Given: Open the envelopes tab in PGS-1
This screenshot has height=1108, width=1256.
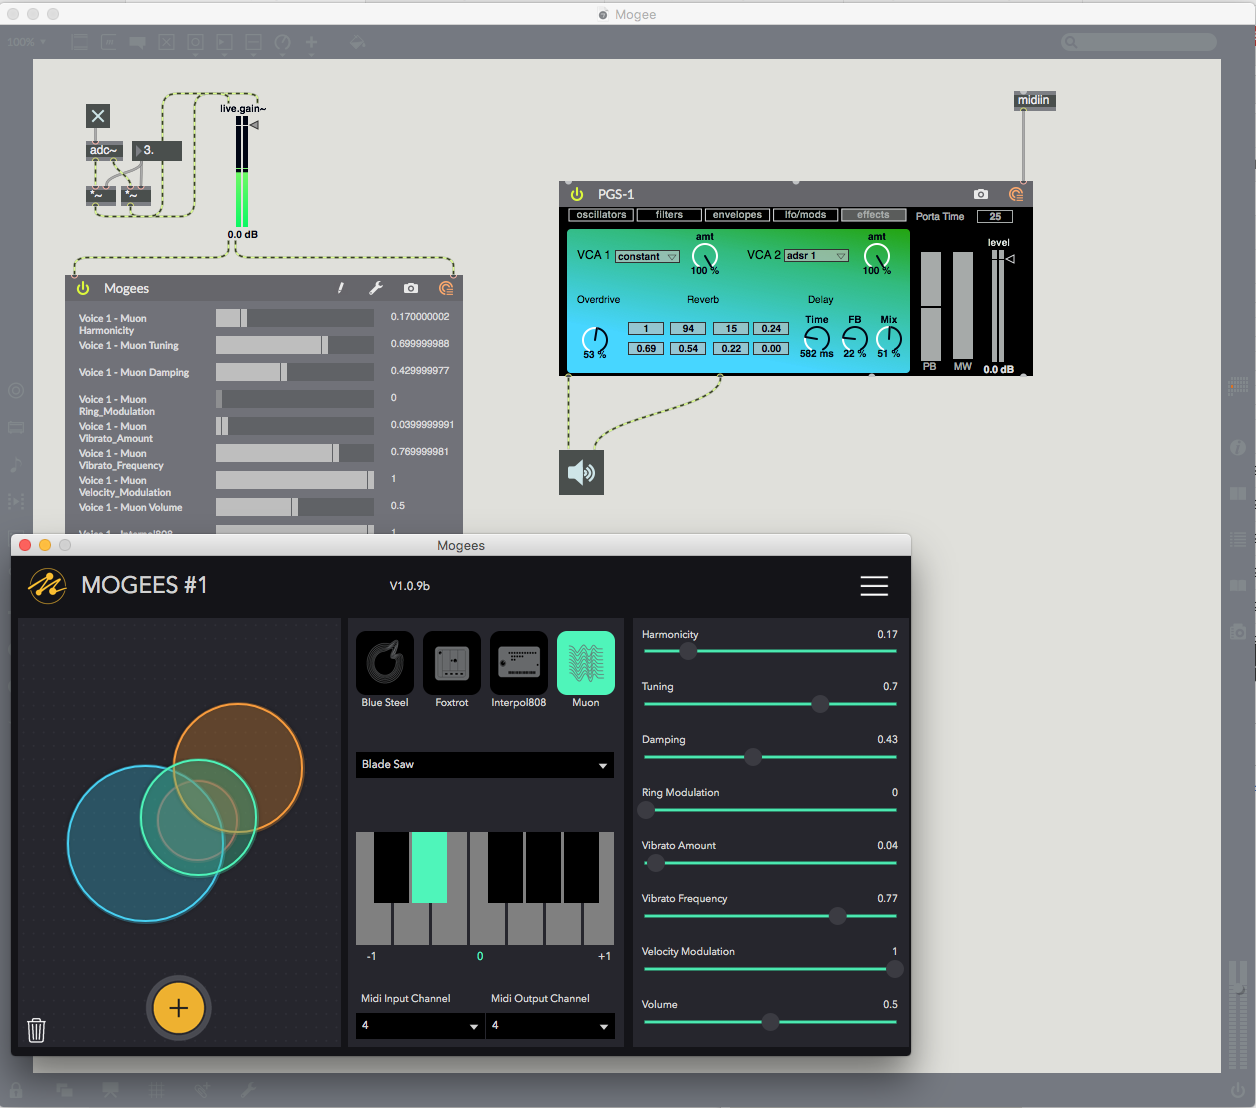Looking at the screenshot, I should 737,215.
